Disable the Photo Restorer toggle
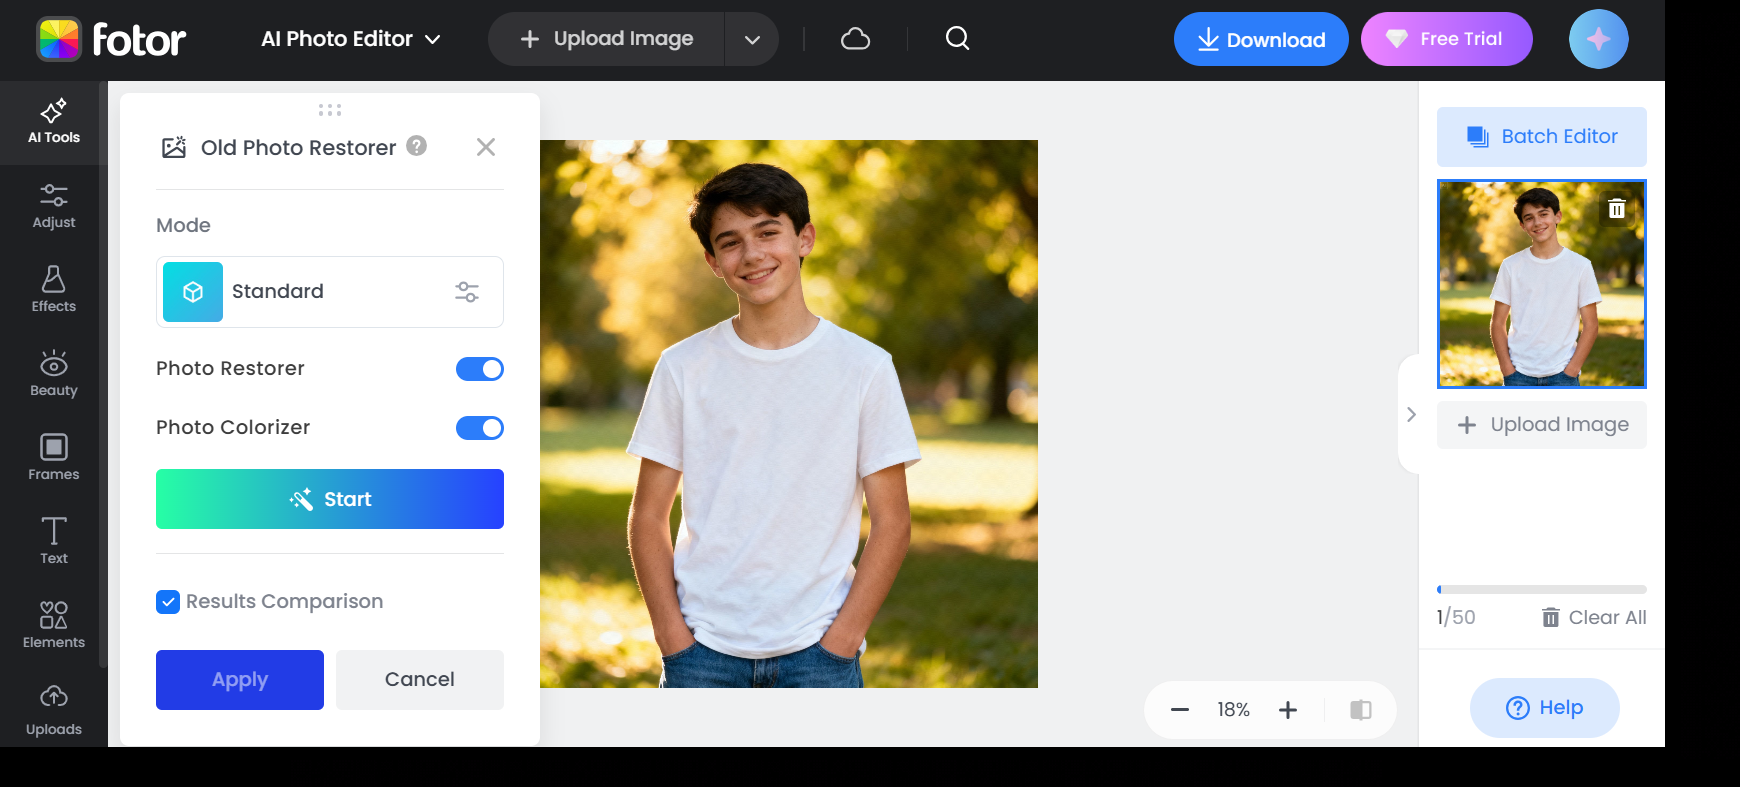1740x787 pixels. [x=480, y=369]
